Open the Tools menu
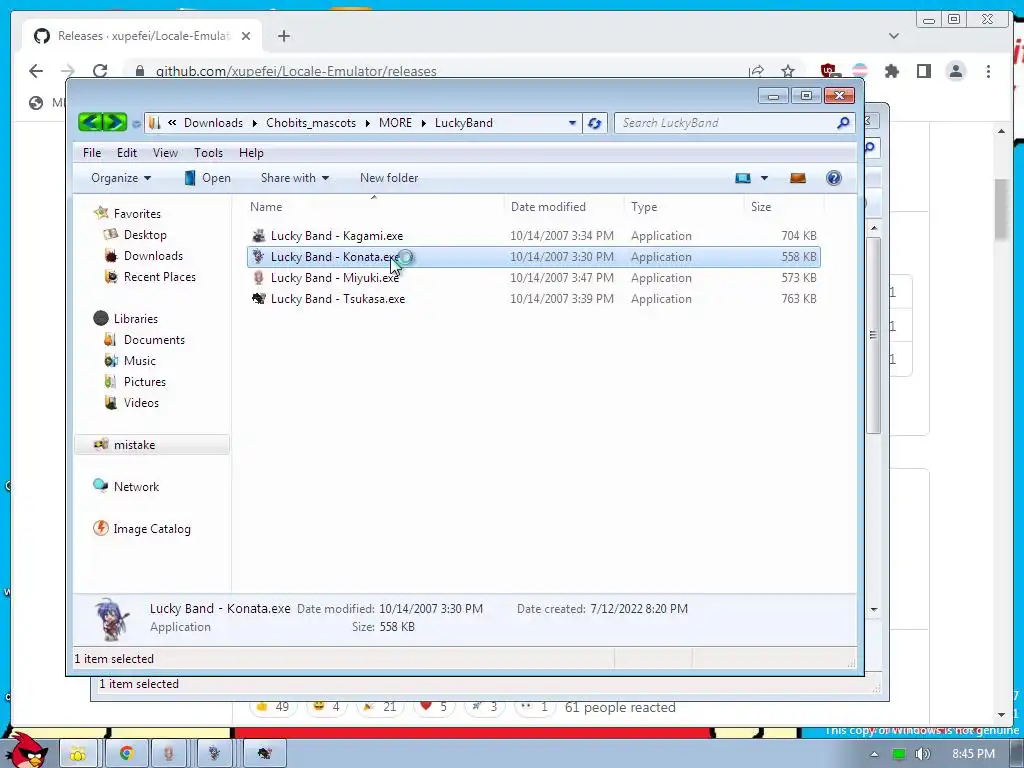 (x=208, y=152)
